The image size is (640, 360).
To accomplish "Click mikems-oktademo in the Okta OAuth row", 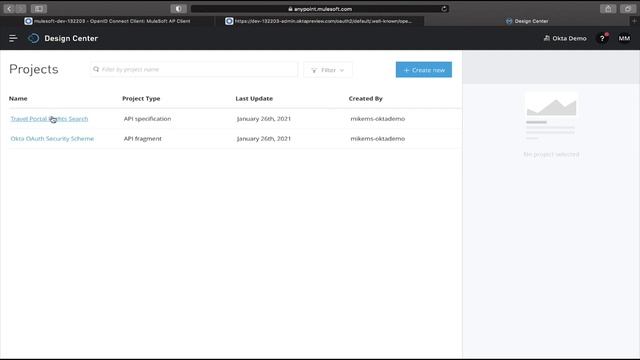I will tap(378, 139).
